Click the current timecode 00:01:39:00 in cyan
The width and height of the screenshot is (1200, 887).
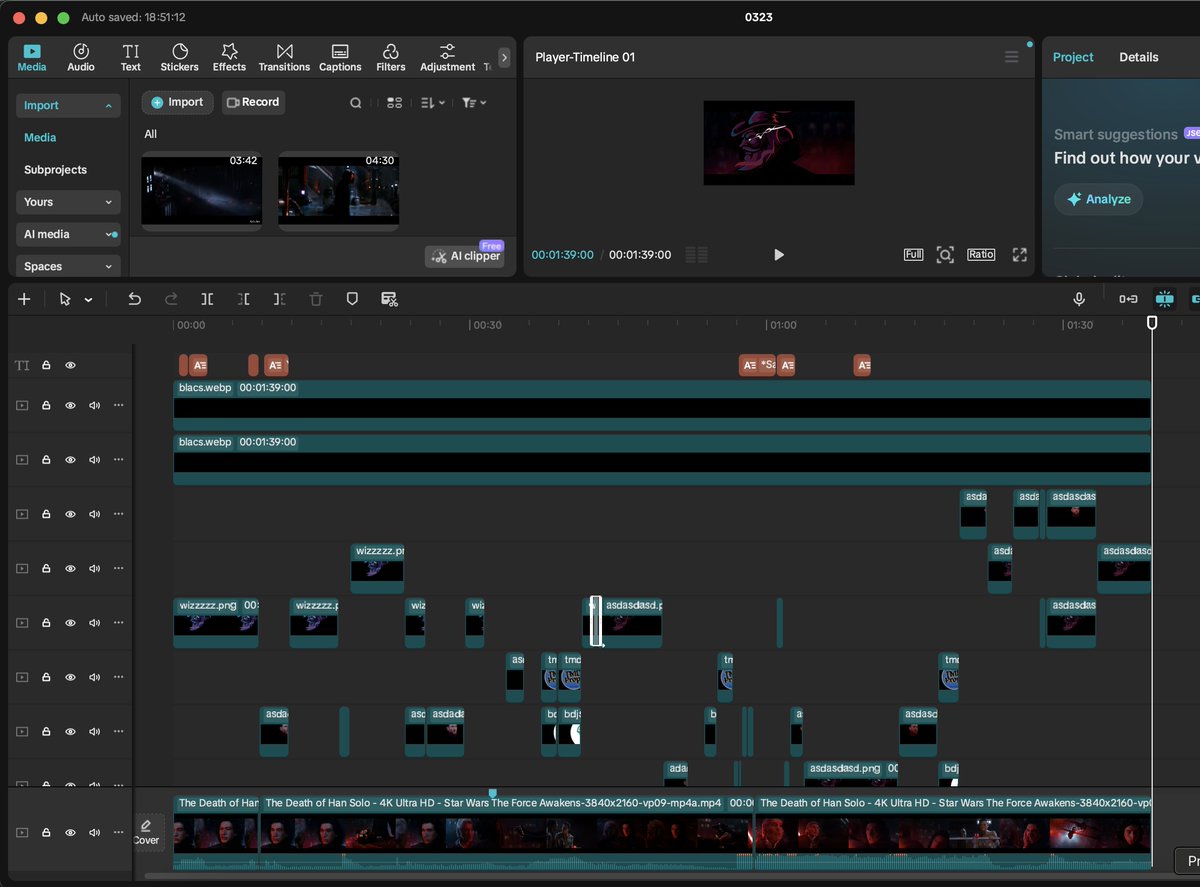click(x=562, y=255)
